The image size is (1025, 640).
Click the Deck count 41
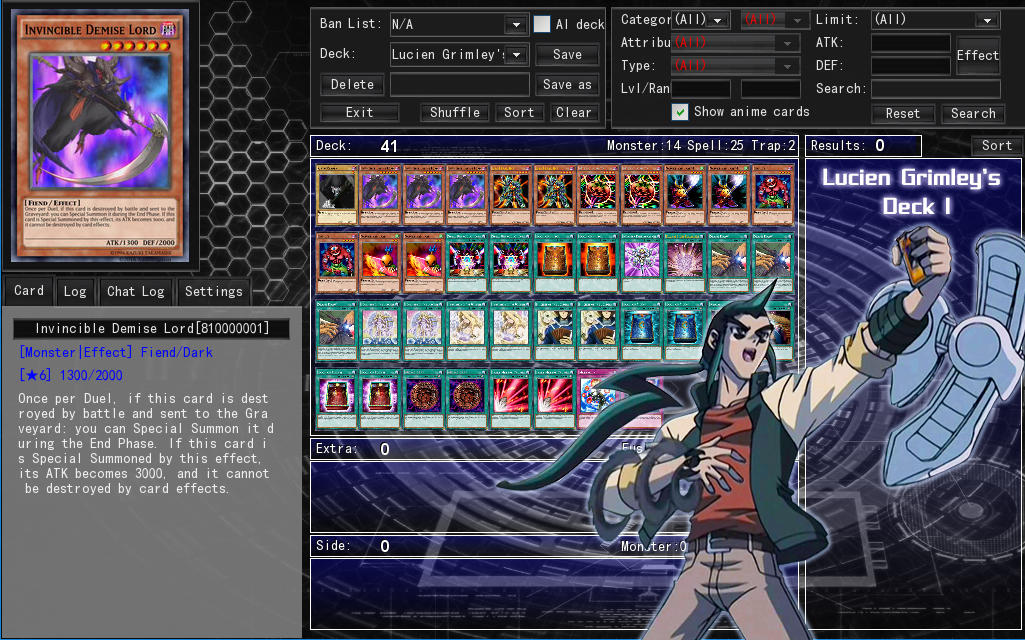388,146
